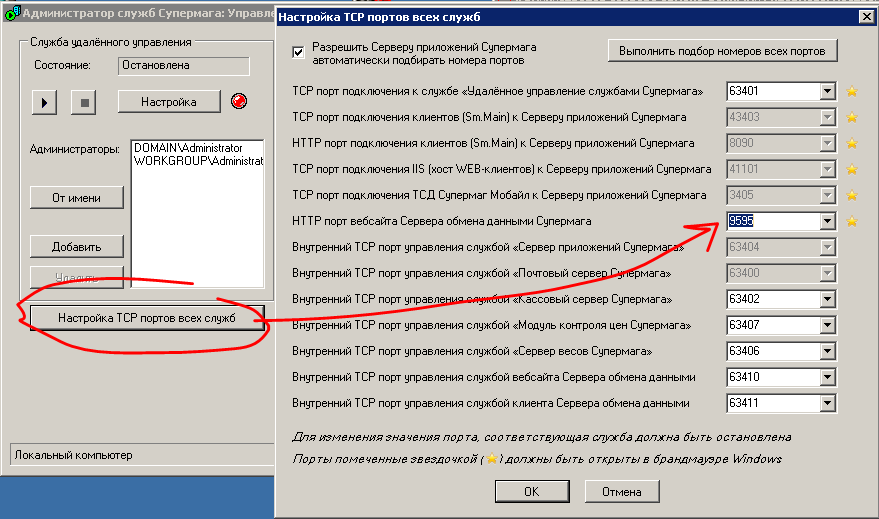
Task: Open service Настройка button
Action: tap(169, 102)
